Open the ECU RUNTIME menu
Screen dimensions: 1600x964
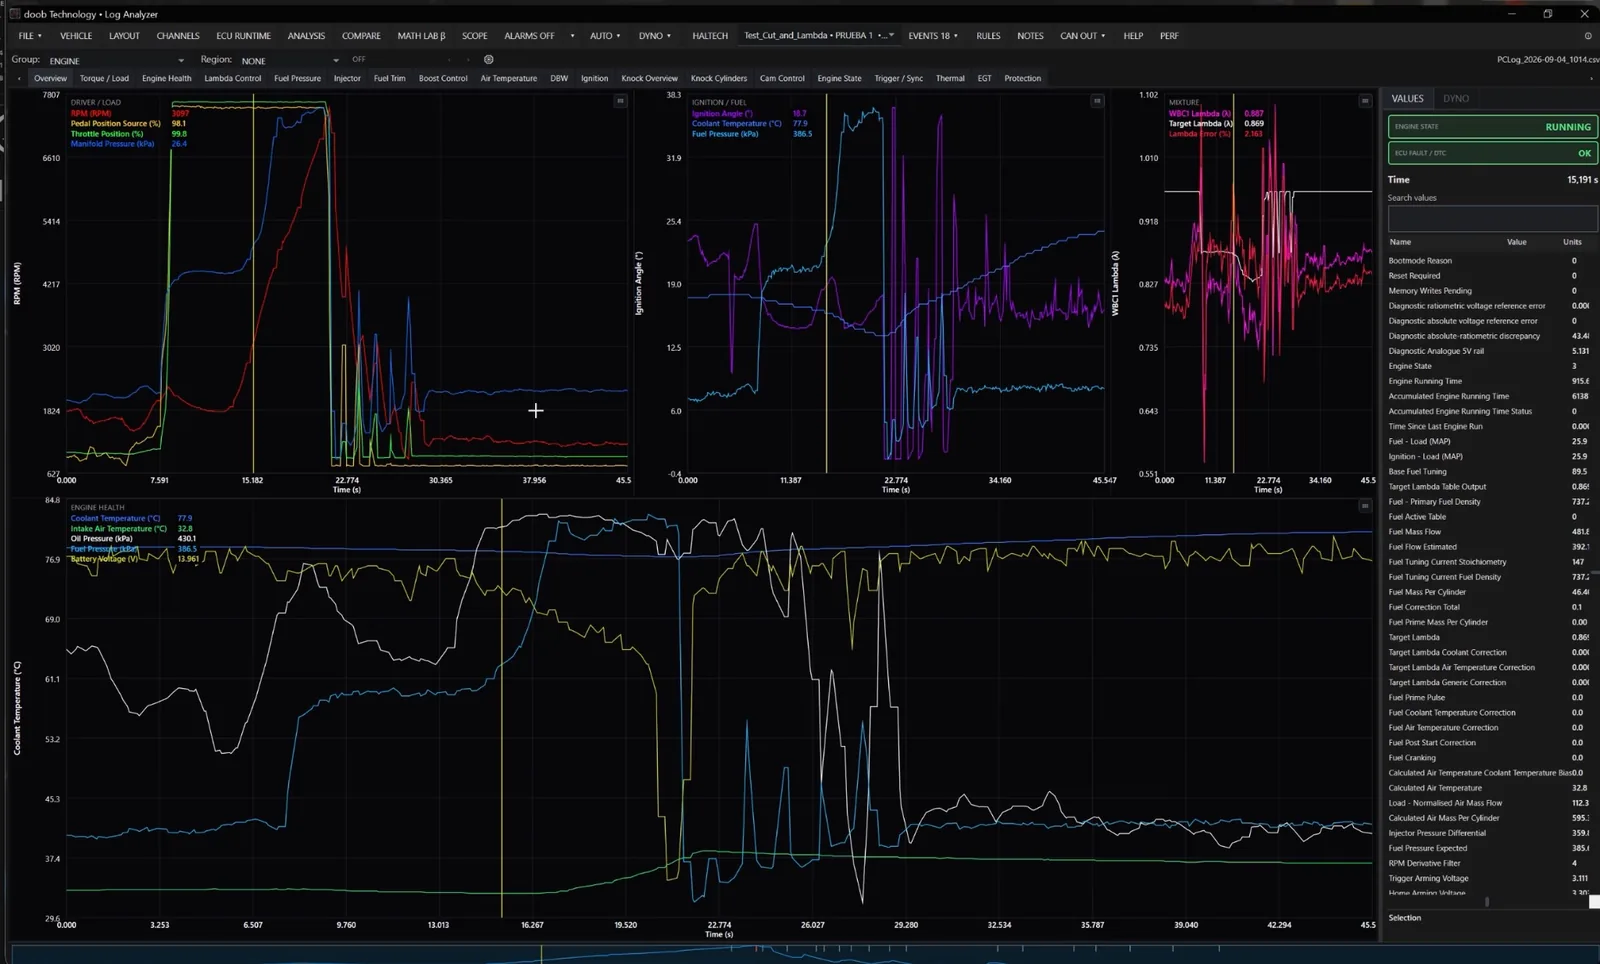point(244,36)
